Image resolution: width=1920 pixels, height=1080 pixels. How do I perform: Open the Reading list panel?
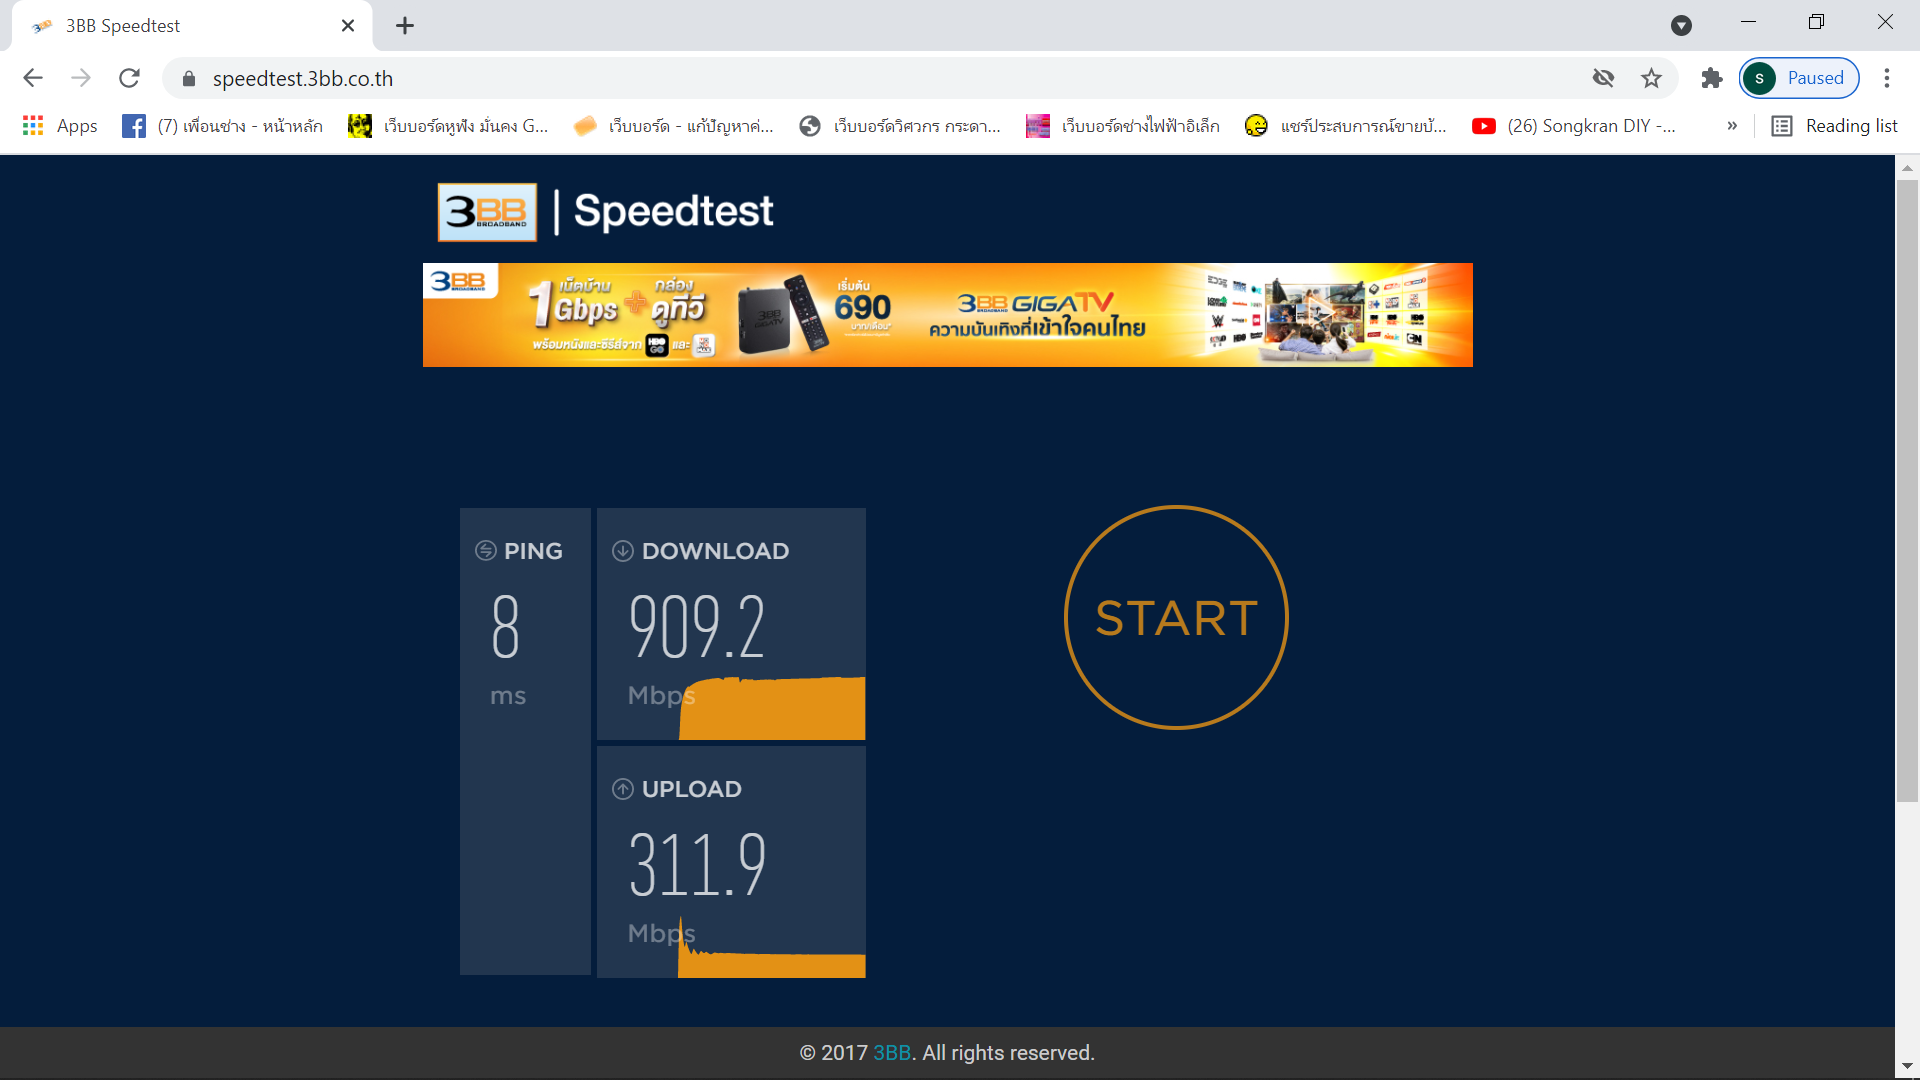[x=1835, y=126]
